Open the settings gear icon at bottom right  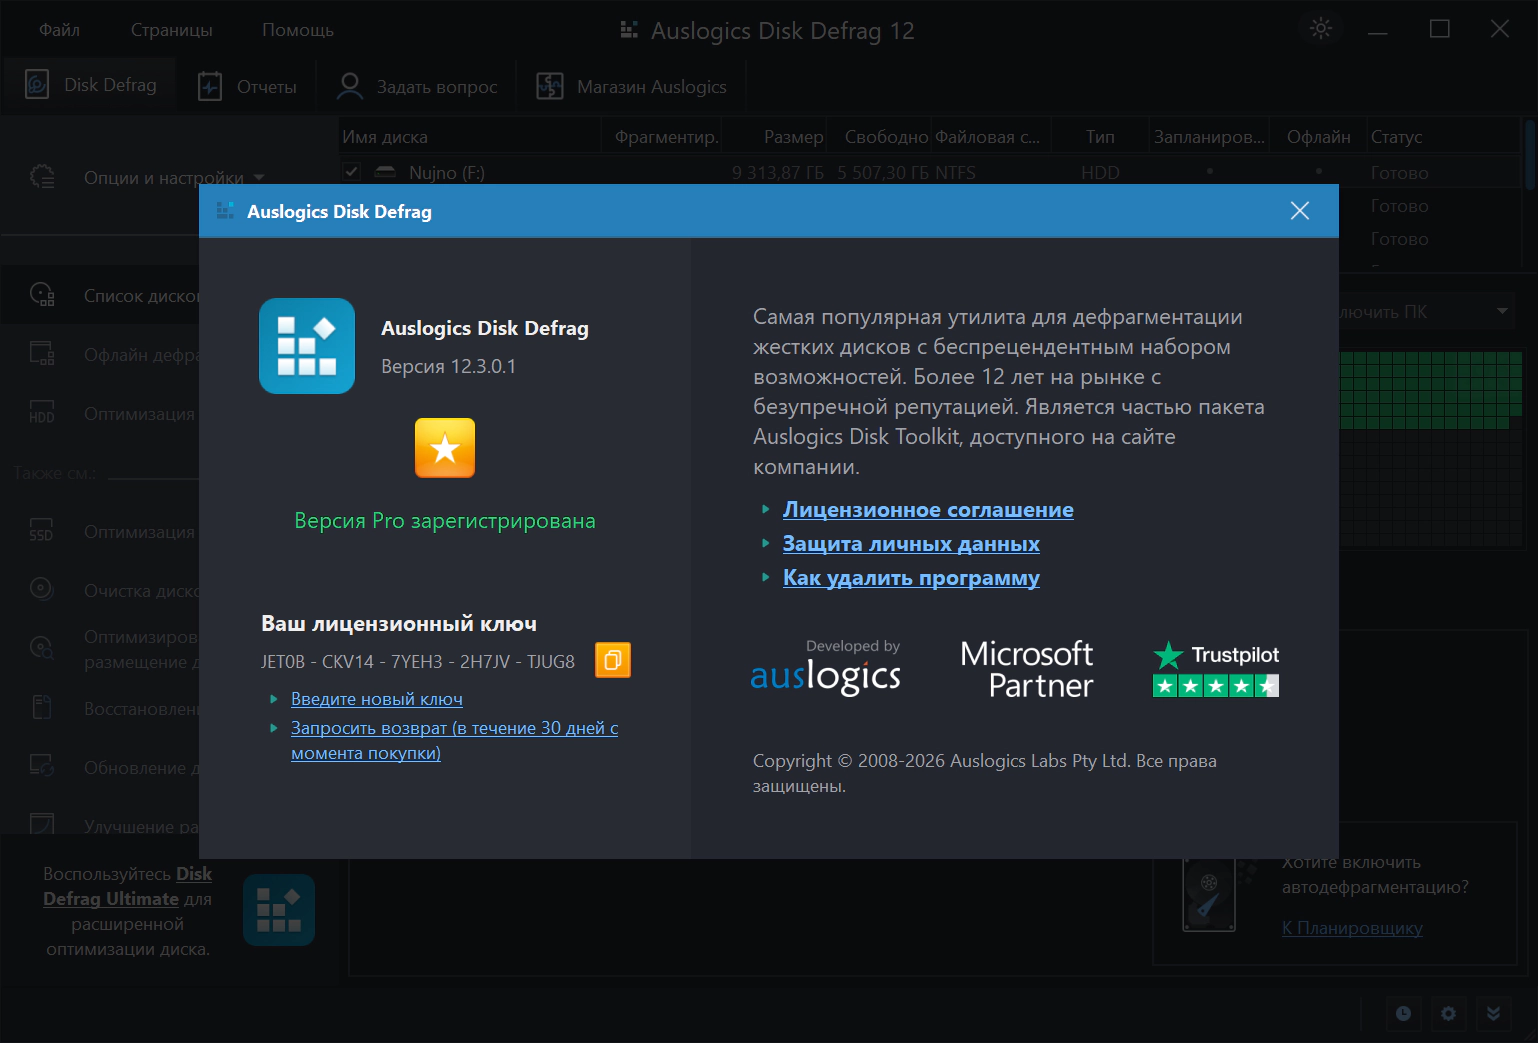pos(1449,1014)
